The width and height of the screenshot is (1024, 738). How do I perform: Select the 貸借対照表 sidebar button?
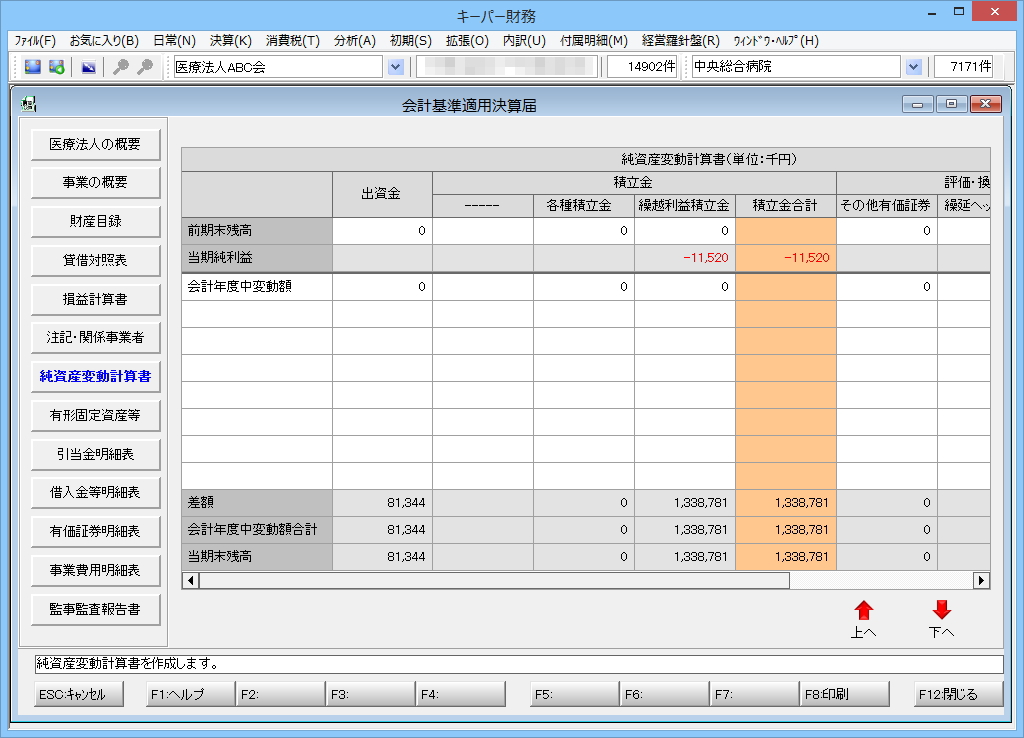tap(96, 260)
